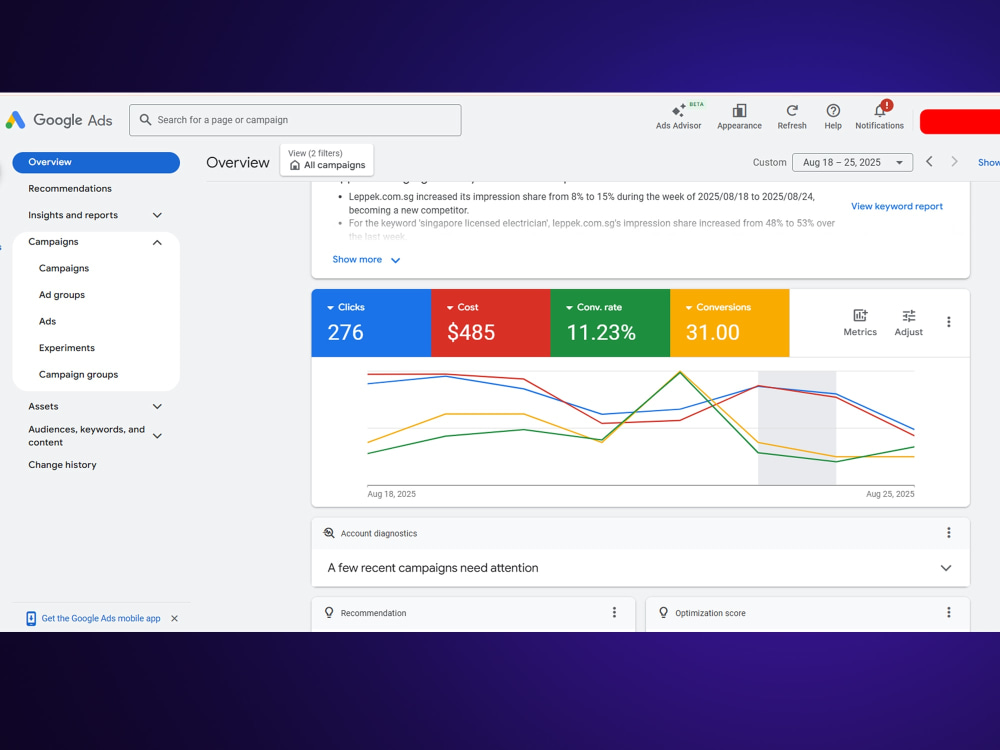Click the search magnifier icon
The image size is (1000, 750).
145,120
